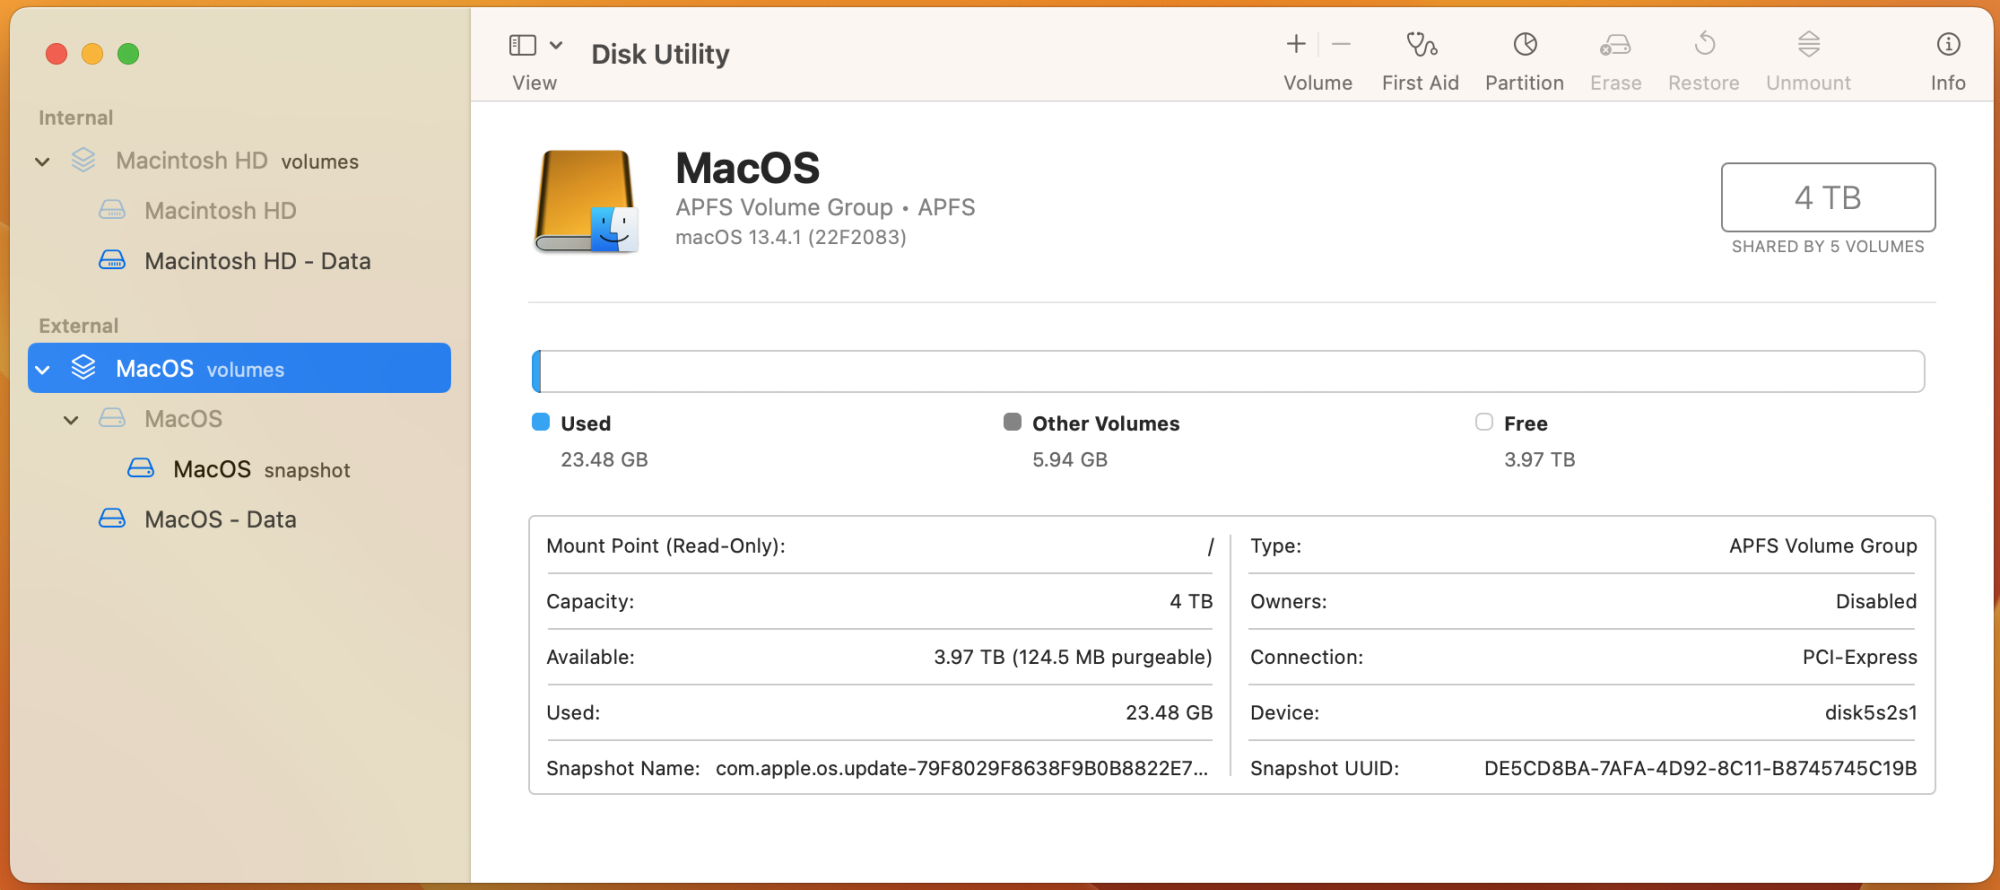Image resolution: width=2000 pixels, height=890 pixels.
Task: Click the grey Other Volumes swatch
Action: click(x=1013, y=422)
